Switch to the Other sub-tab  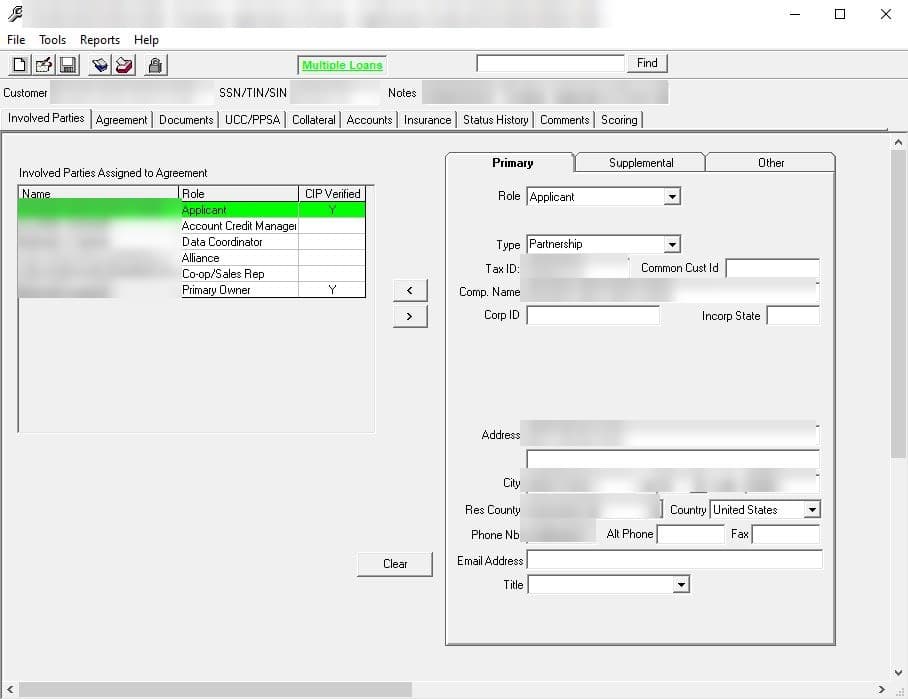pos(770,163)
